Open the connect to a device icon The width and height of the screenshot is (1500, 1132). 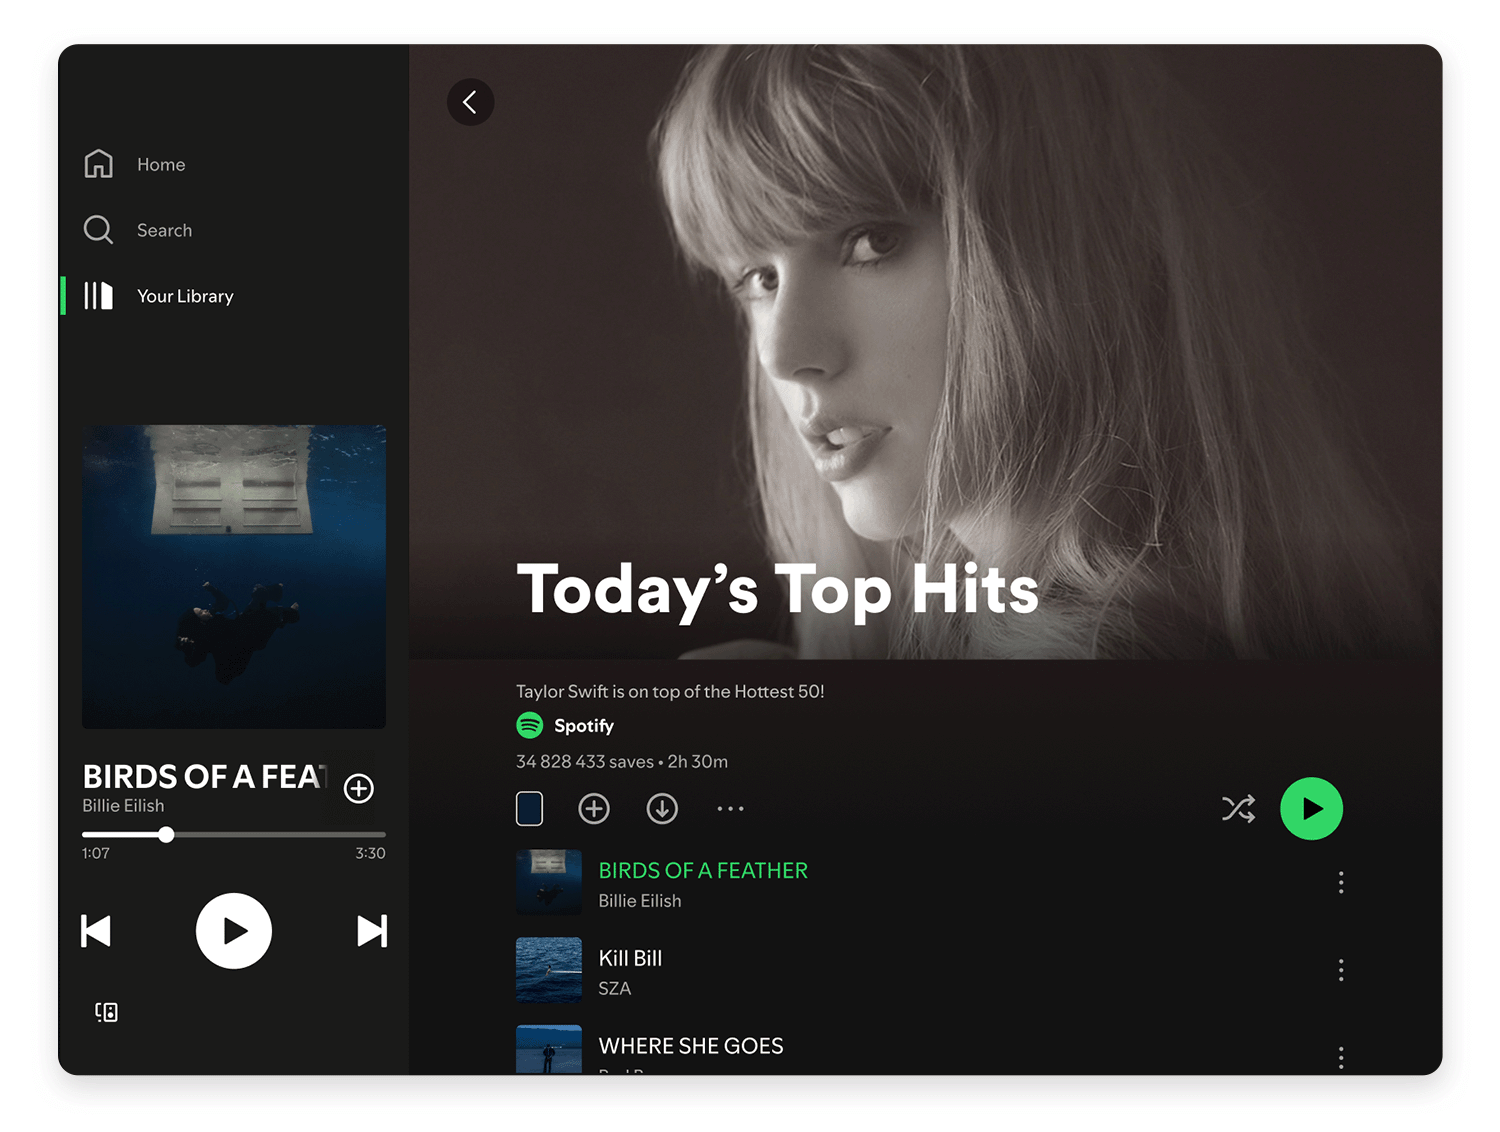pyautogui.click(x=106, y=1012)
